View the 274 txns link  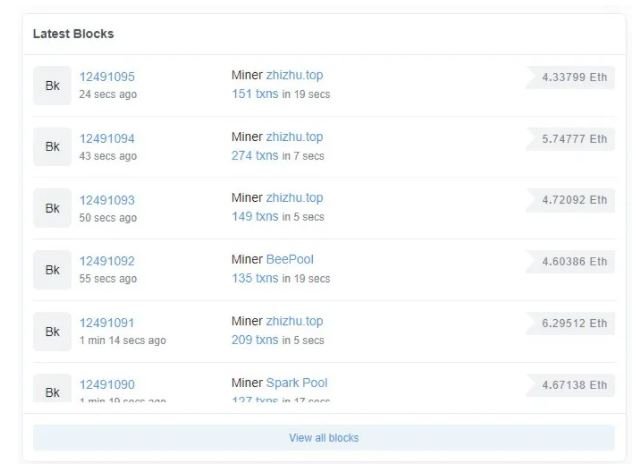click(255, 156)
